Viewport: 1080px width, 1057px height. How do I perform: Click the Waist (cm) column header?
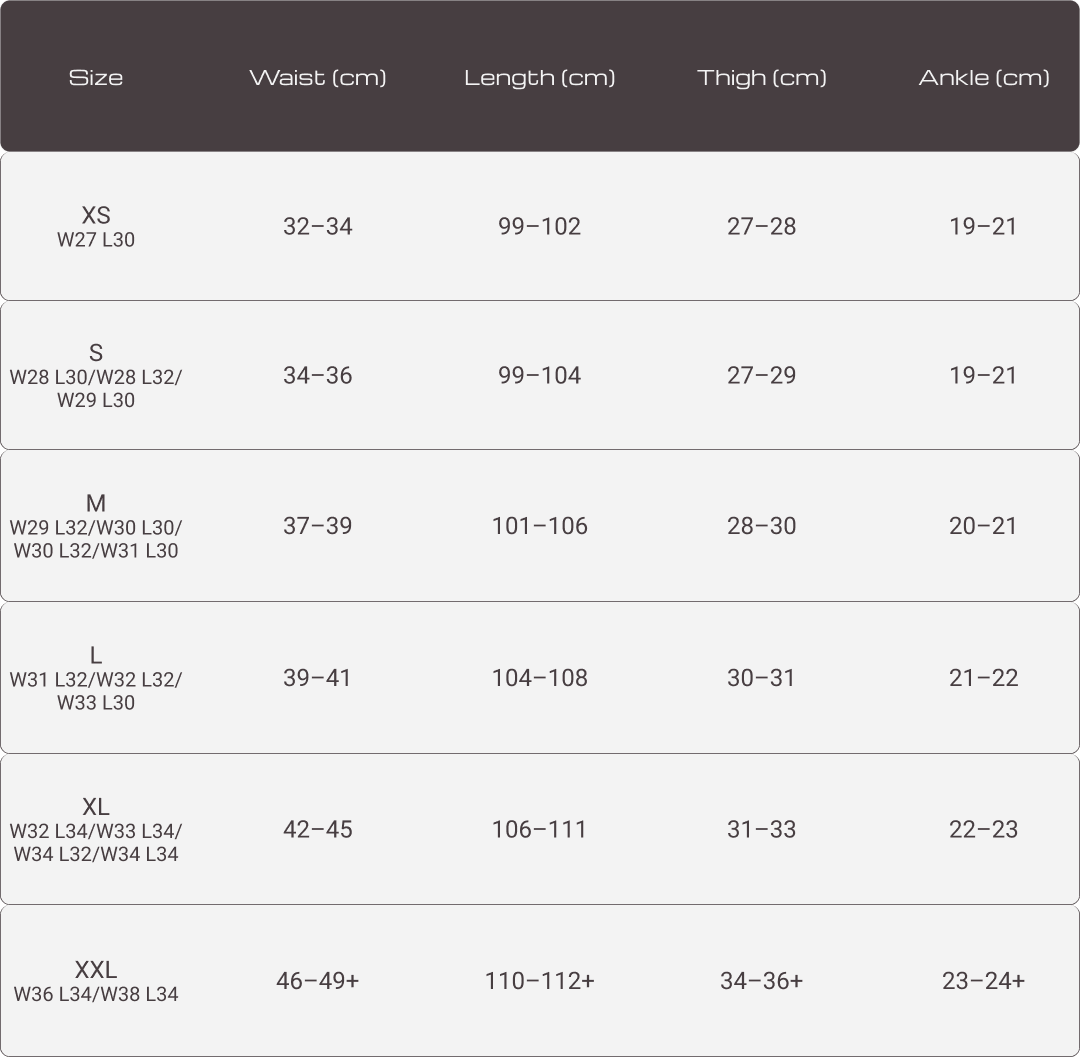pos(318,77)
